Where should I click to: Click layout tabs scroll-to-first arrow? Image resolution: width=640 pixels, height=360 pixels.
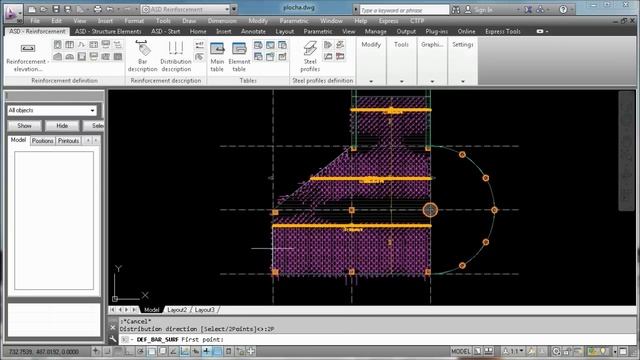(112, 310)
